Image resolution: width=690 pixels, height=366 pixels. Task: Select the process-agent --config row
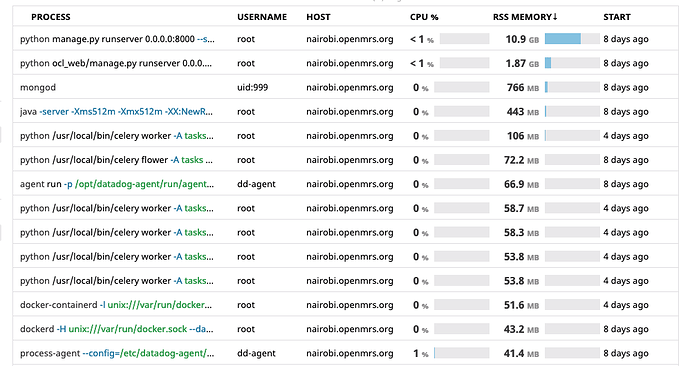point(345,353)
